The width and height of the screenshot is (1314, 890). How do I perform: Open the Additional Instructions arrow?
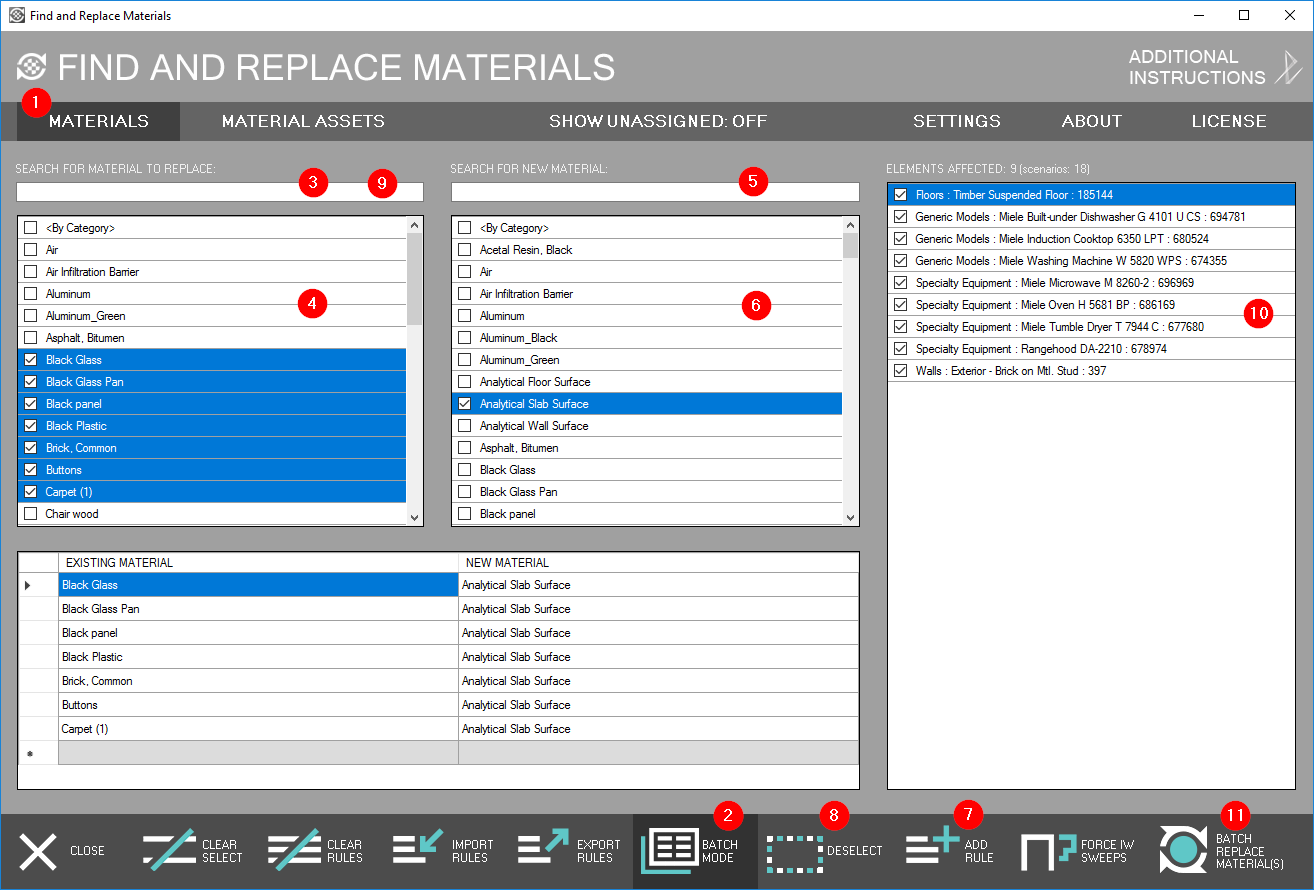(1286, 67)
